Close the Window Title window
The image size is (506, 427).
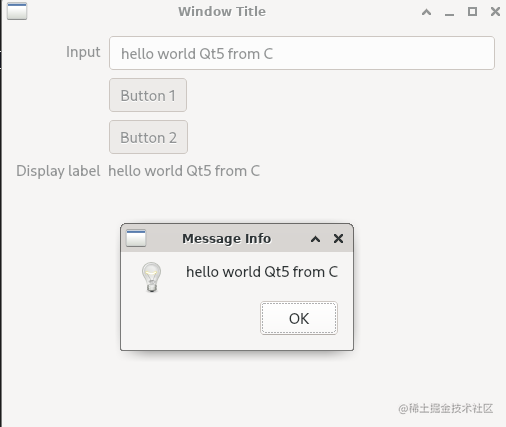(x=495, y=12)
